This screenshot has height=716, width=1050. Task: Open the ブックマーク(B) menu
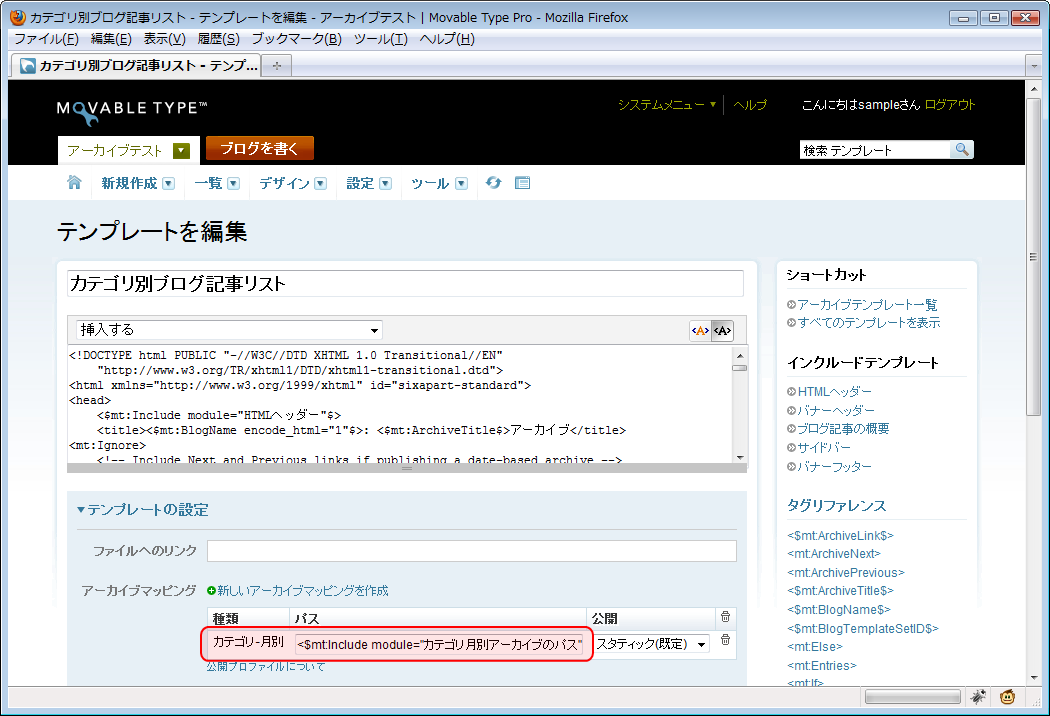click(x=296, y=39)
